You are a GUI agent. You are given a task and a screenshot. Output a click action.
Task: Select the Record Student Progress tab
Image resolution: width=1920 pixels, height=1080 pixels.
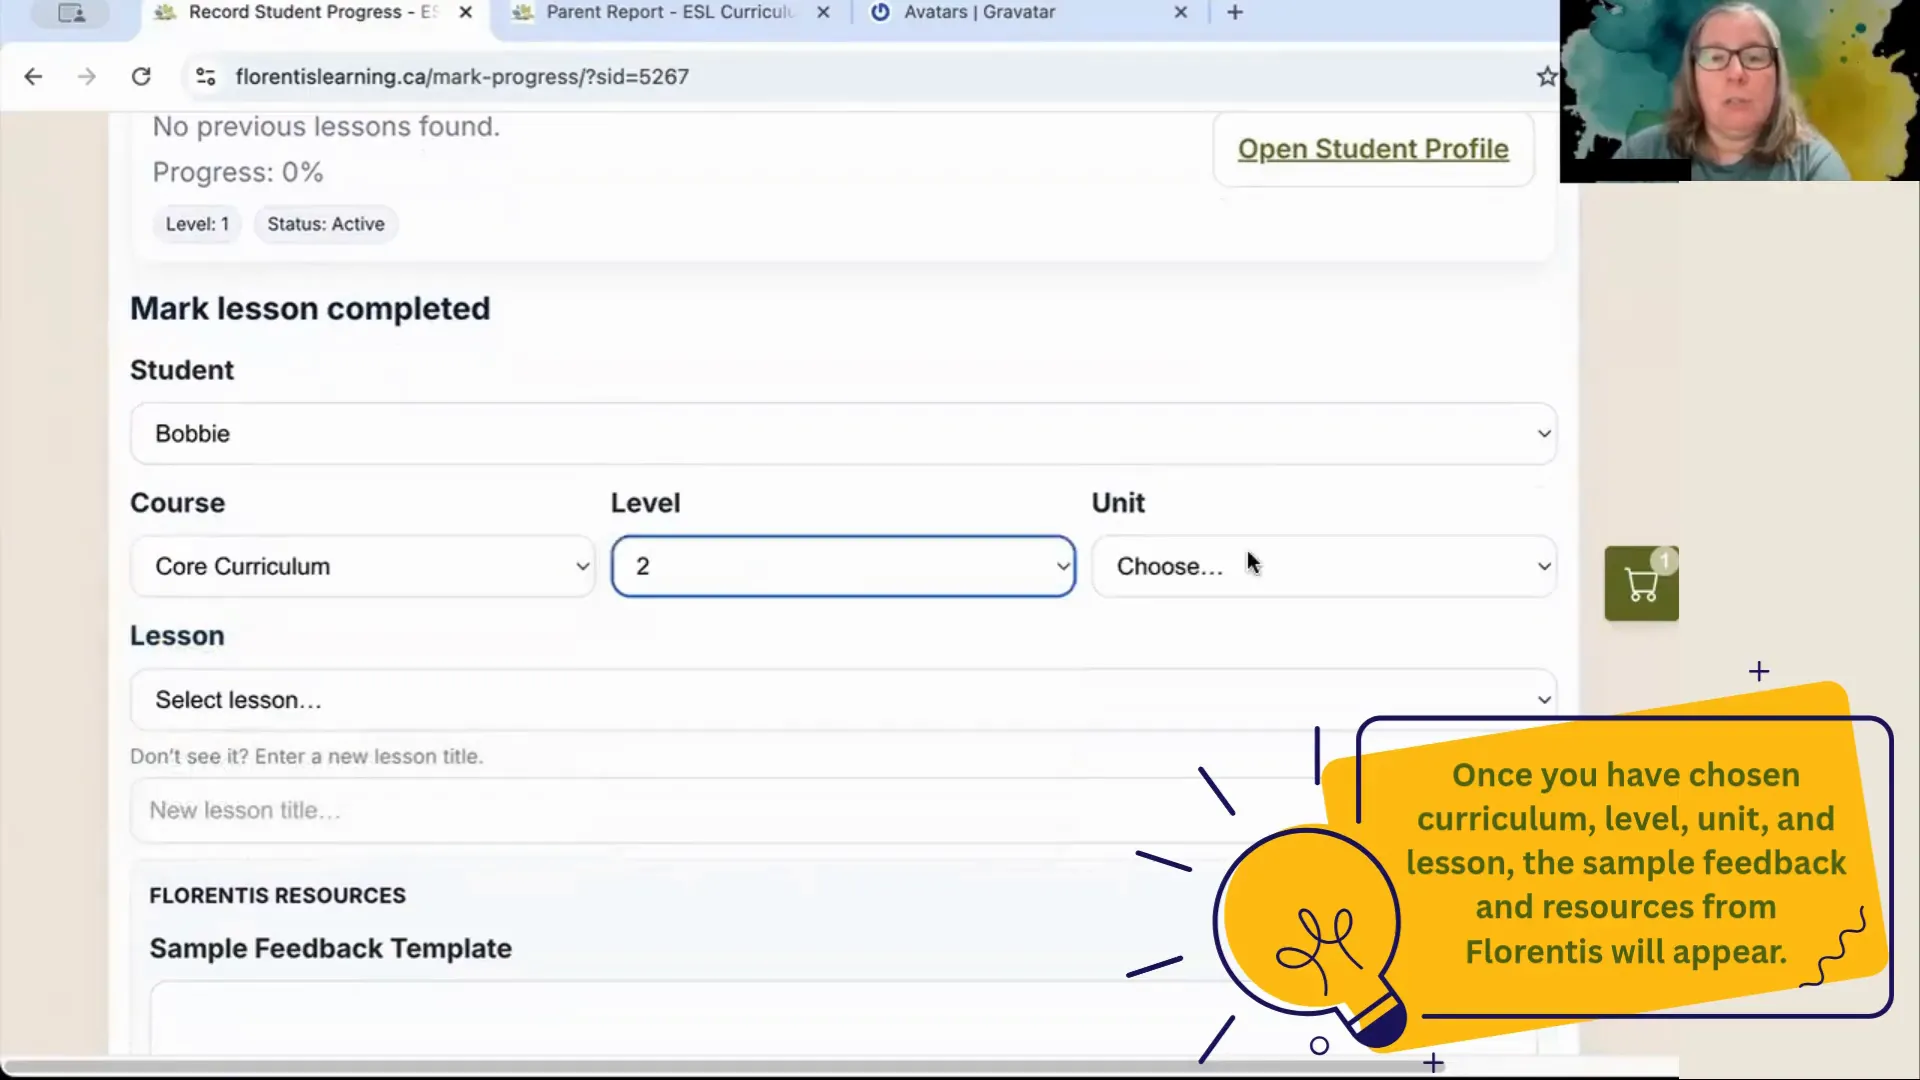pos(300,13)
